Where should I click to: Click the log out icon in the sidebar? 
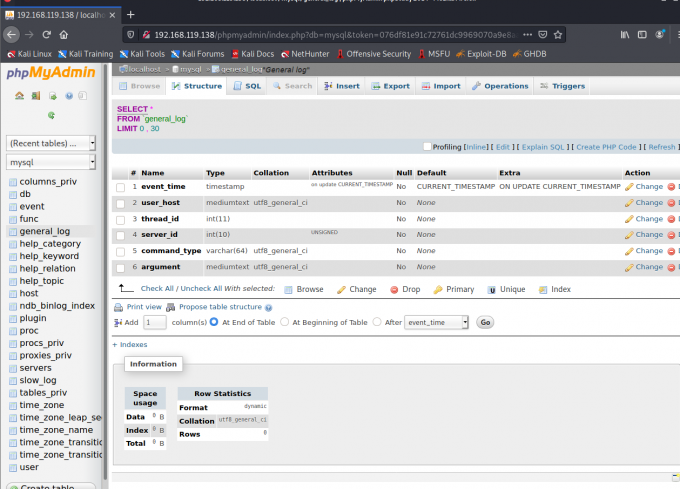coord(36,96)
